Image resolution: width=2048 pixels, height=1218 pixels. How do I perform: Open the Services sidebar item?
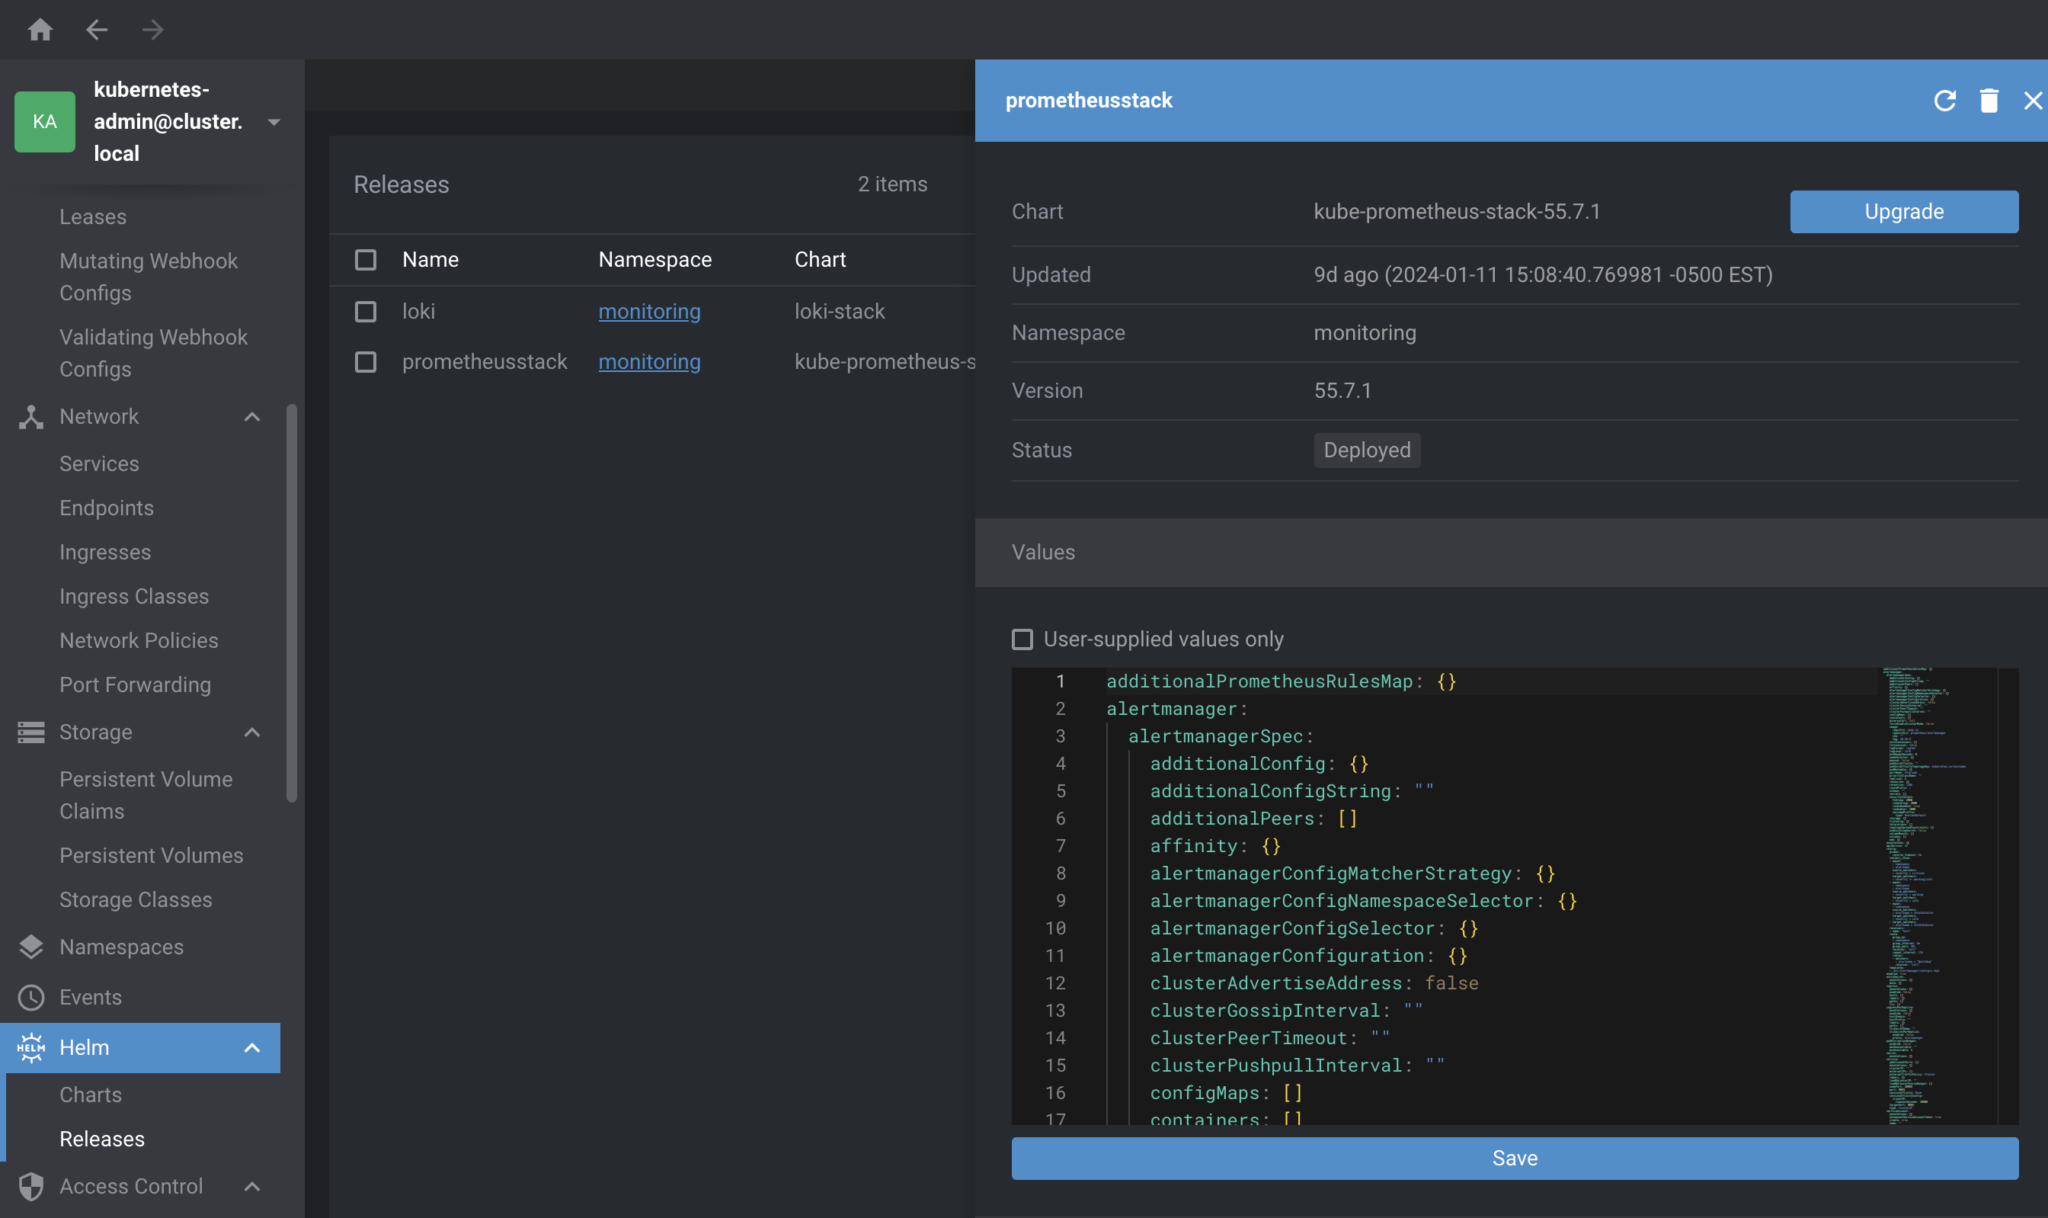[x=99, y=464]
